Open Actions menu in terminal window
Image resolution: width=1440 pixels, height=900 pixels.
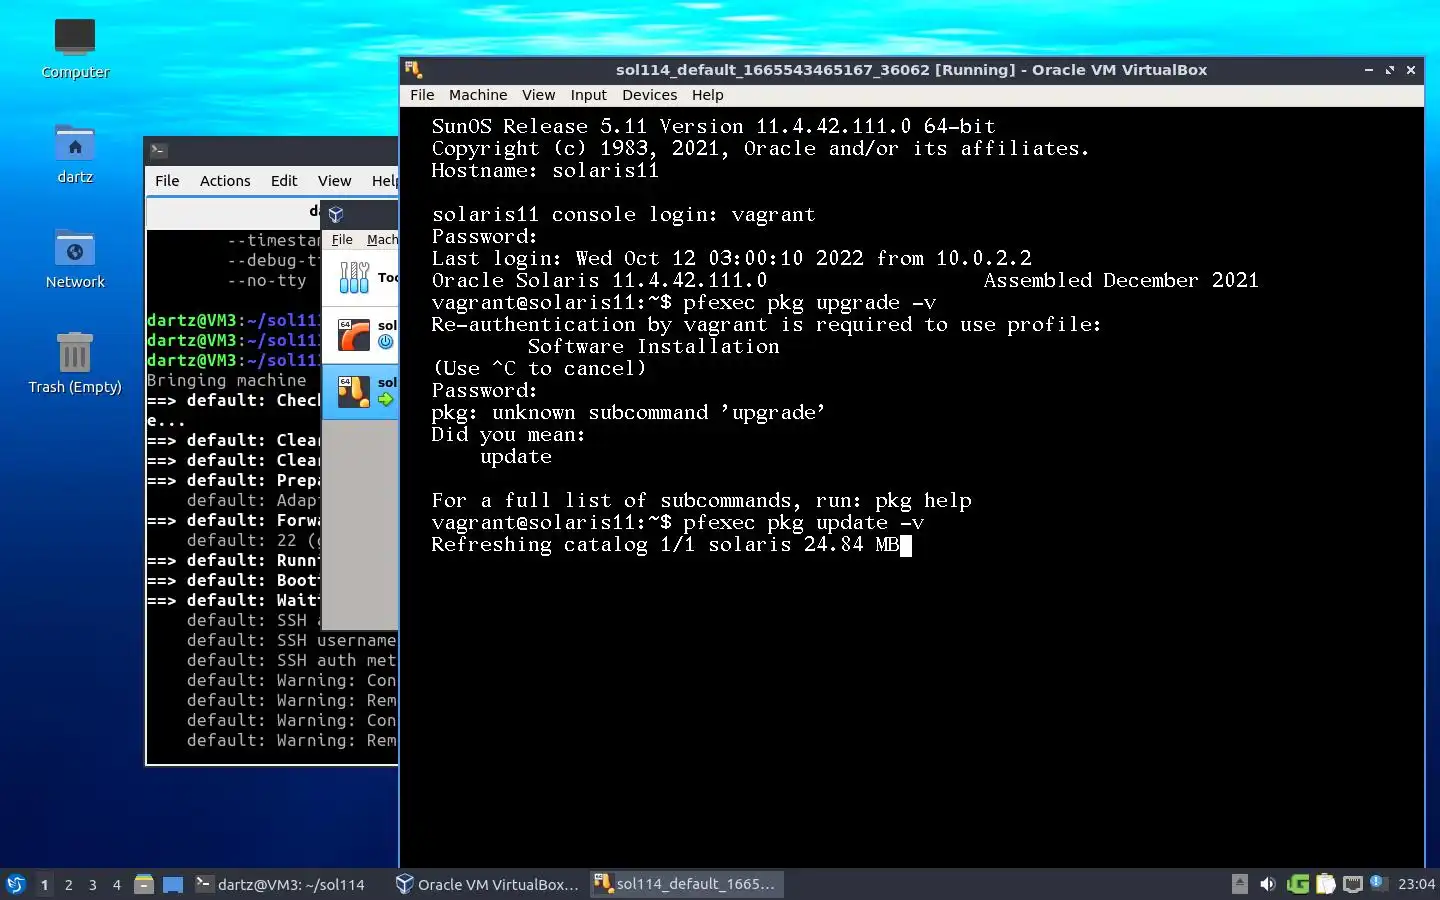pos(225,181)
